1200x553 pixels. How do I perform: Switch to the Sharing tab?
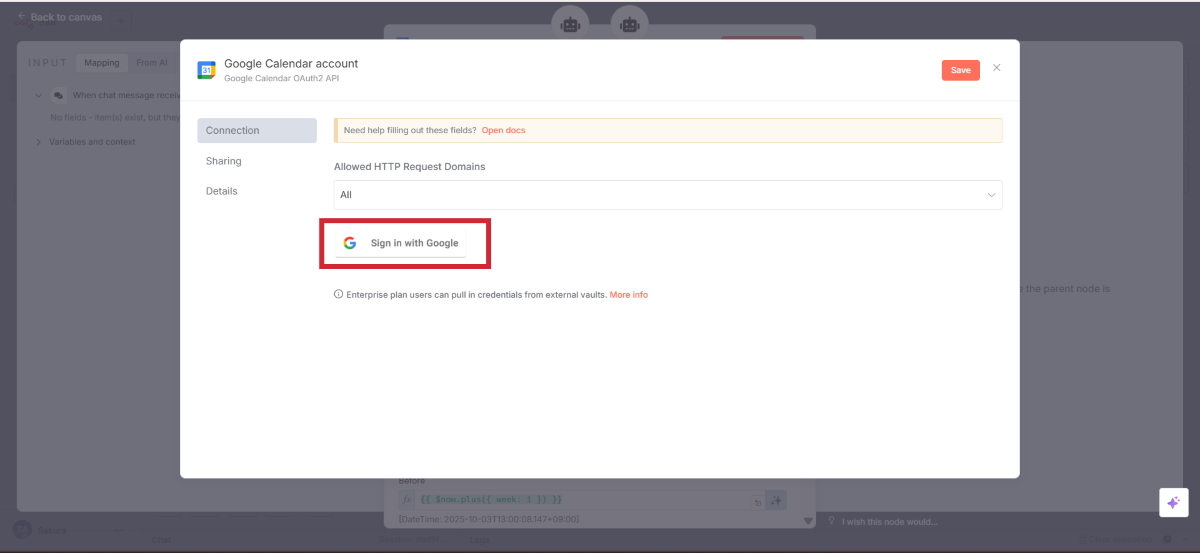[x=224, y=161]
